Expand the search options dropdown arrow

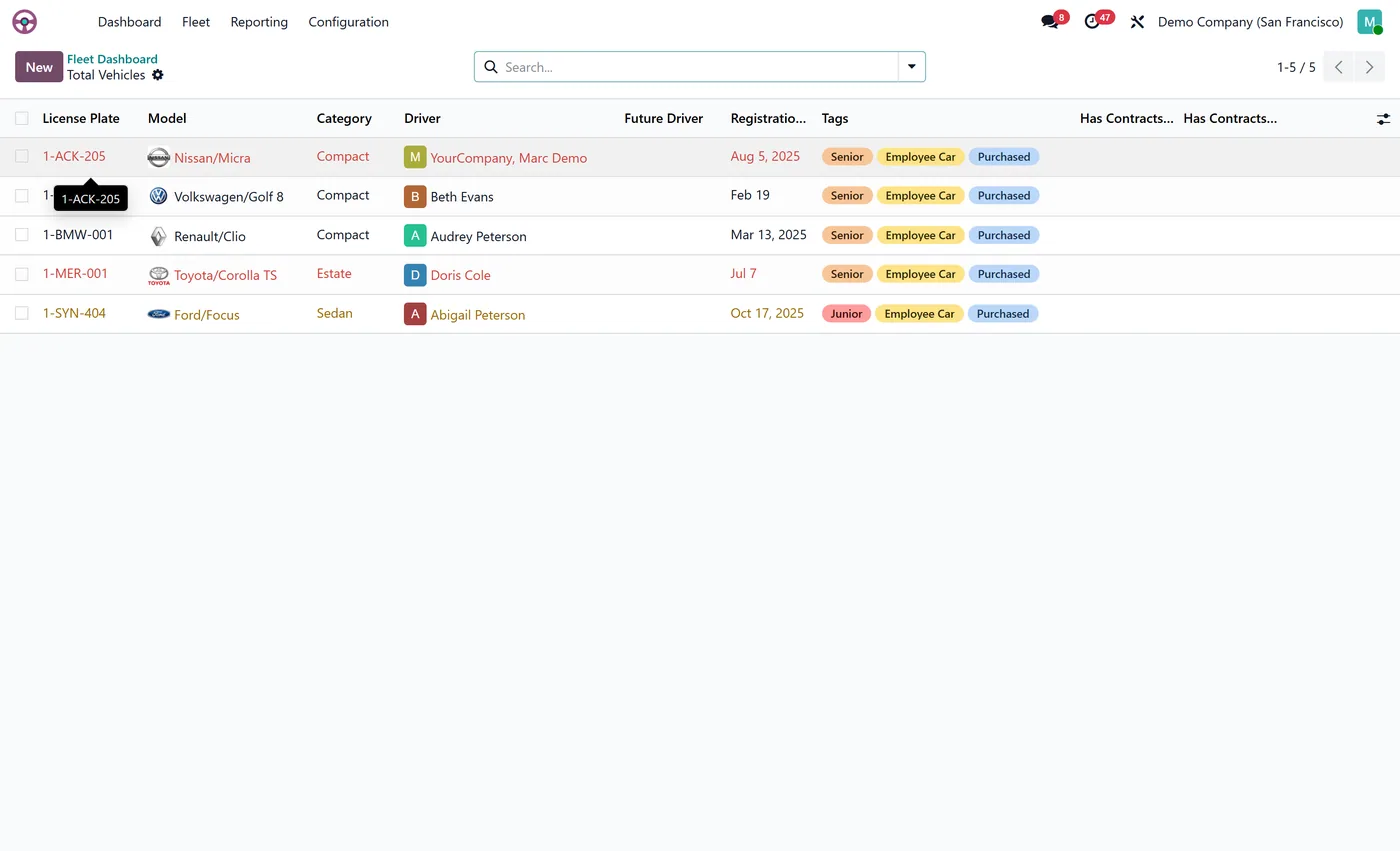tap(912, 67)
